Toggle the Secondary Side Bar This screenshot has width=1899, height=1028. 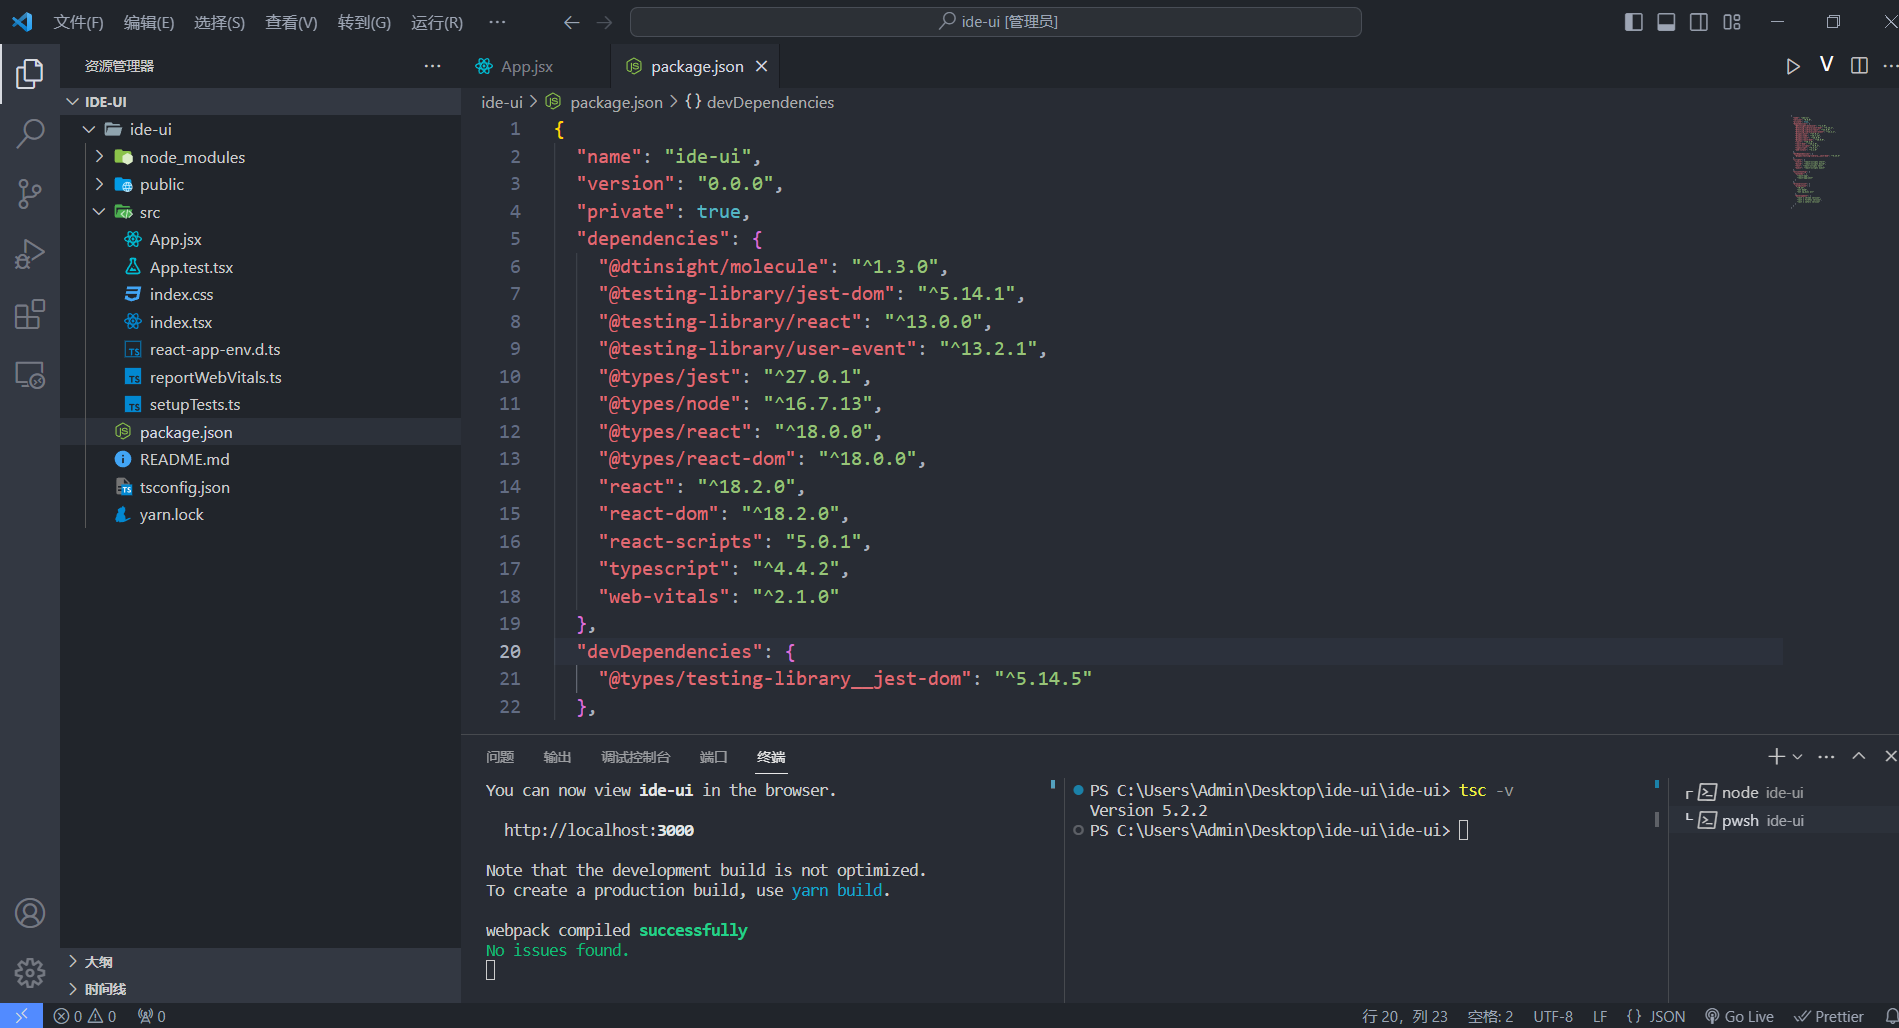click(1698, 21)
